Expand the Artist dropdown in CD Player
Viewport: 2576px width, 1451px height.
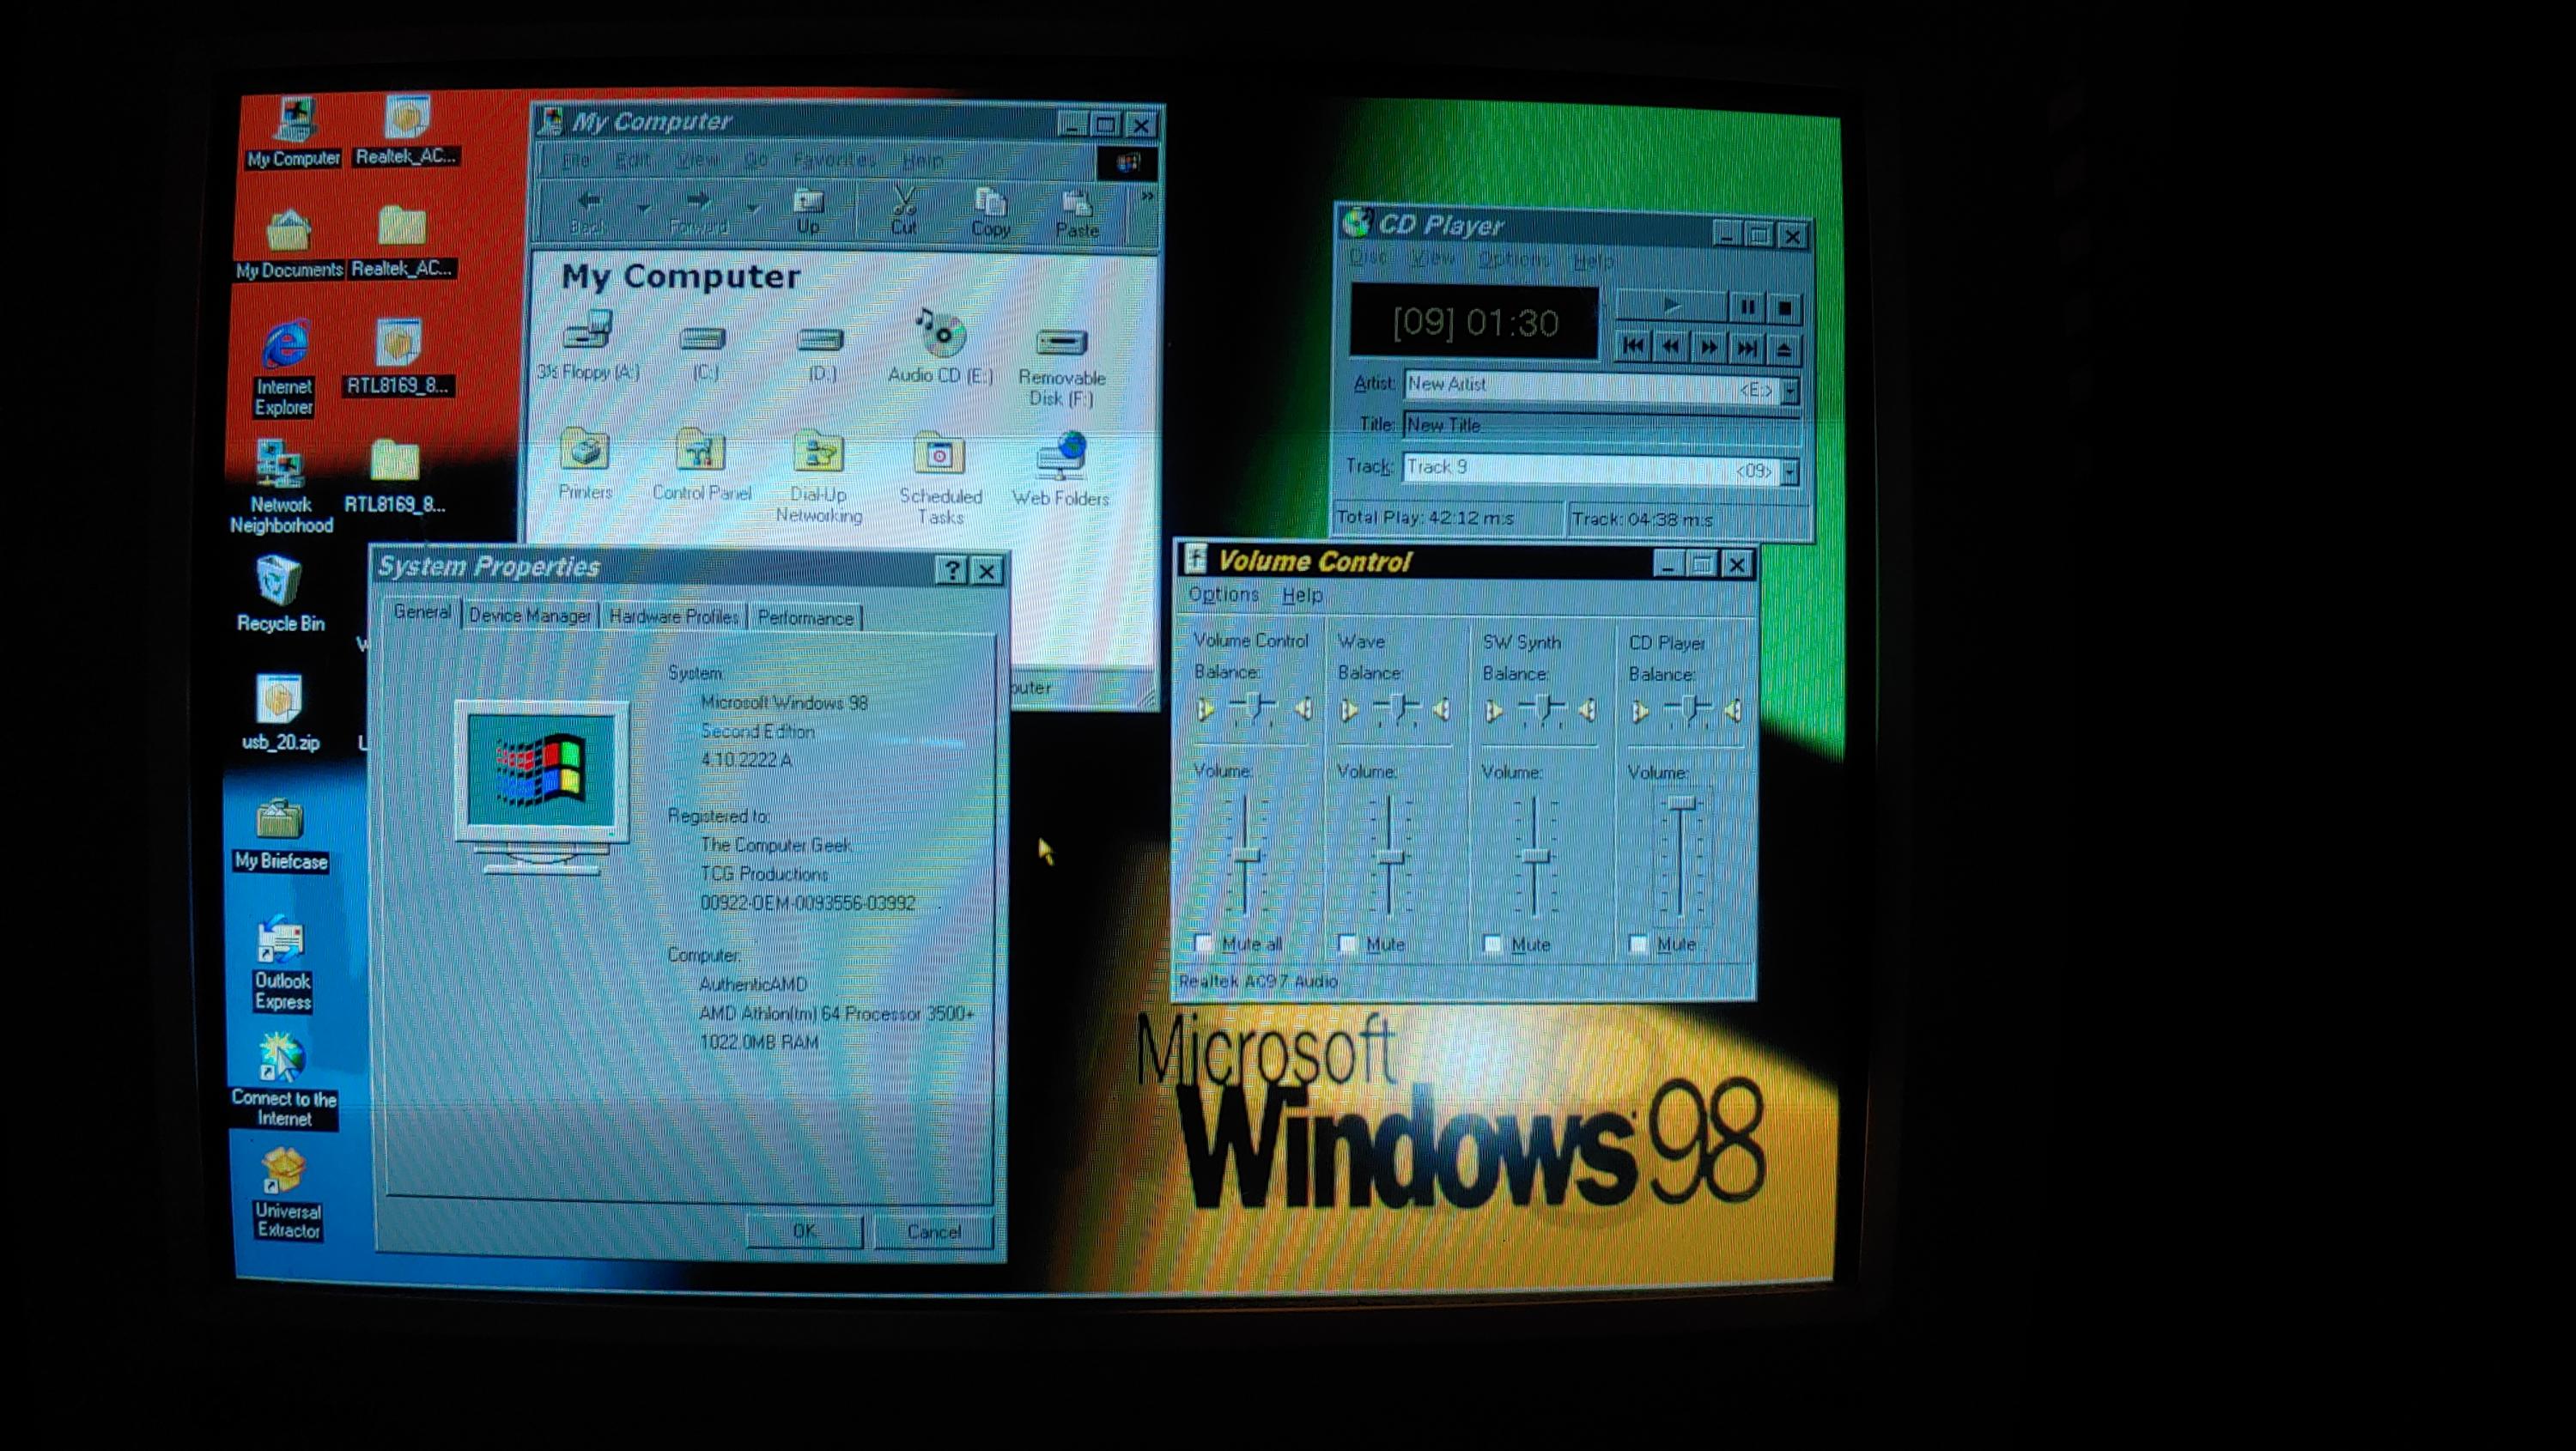(1790, 390)
